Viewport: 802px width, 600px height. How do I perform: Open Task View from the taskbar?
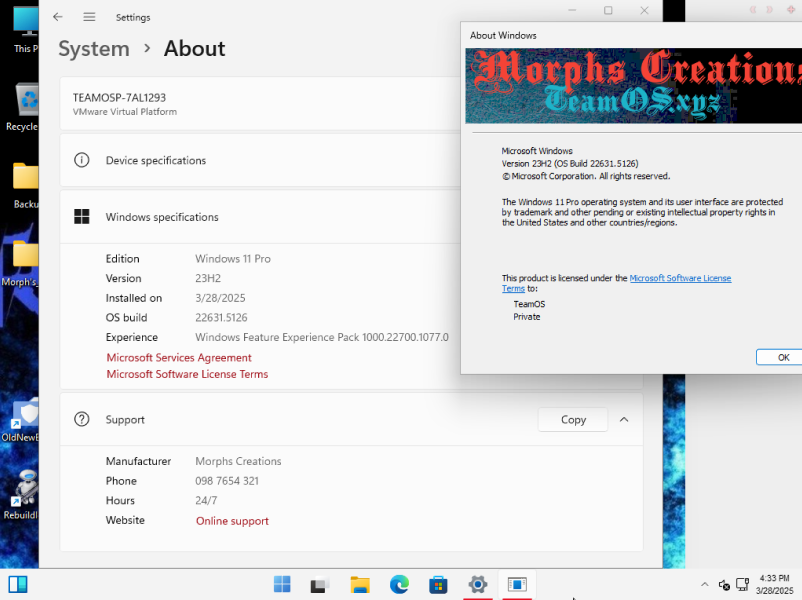[x=320, y=584]
